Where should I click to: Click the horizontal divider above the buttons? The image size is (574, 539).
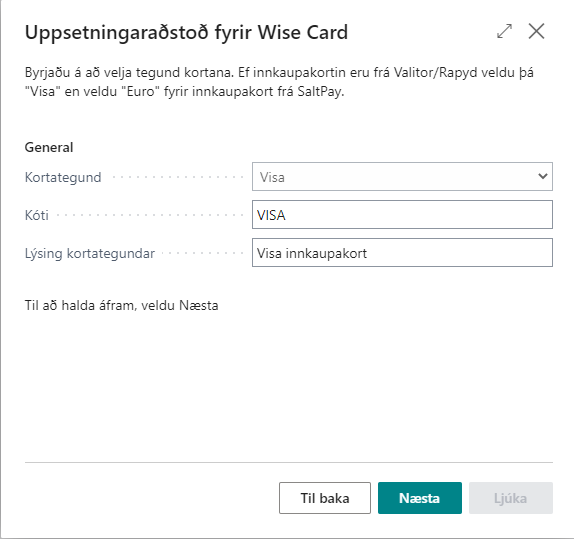pos(288,462)
